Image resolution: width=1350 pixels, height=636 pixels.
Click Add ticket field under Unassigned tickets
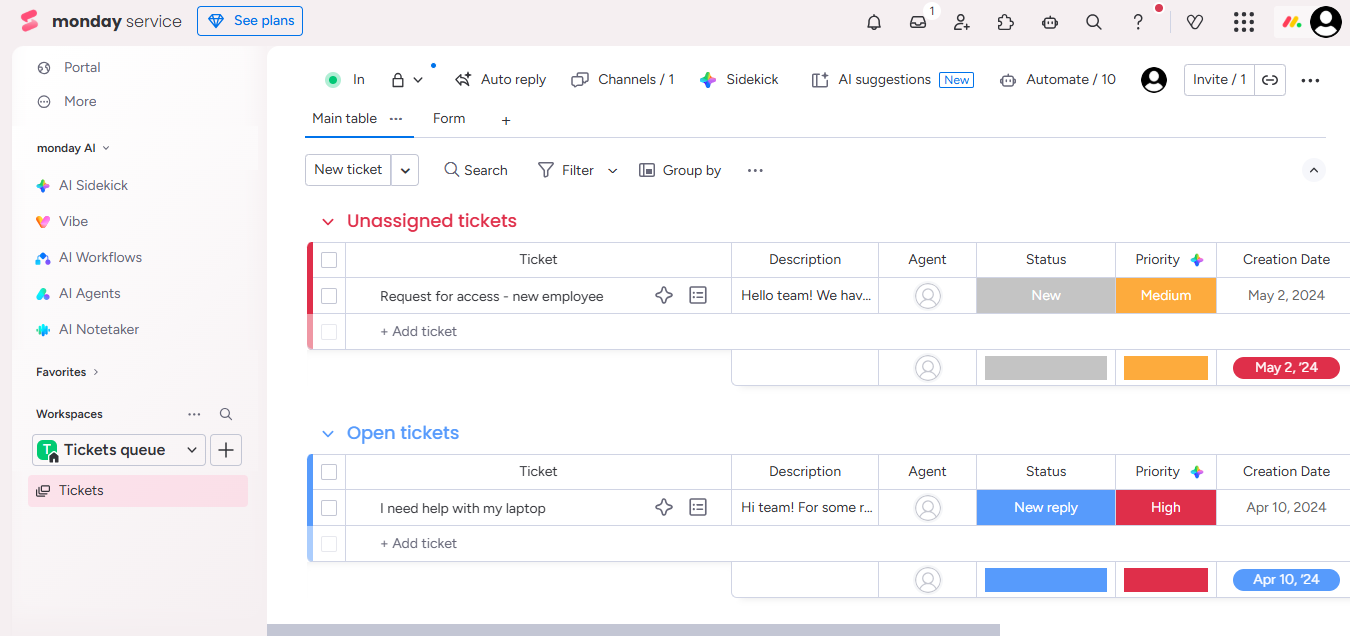[x=538, y=332]
